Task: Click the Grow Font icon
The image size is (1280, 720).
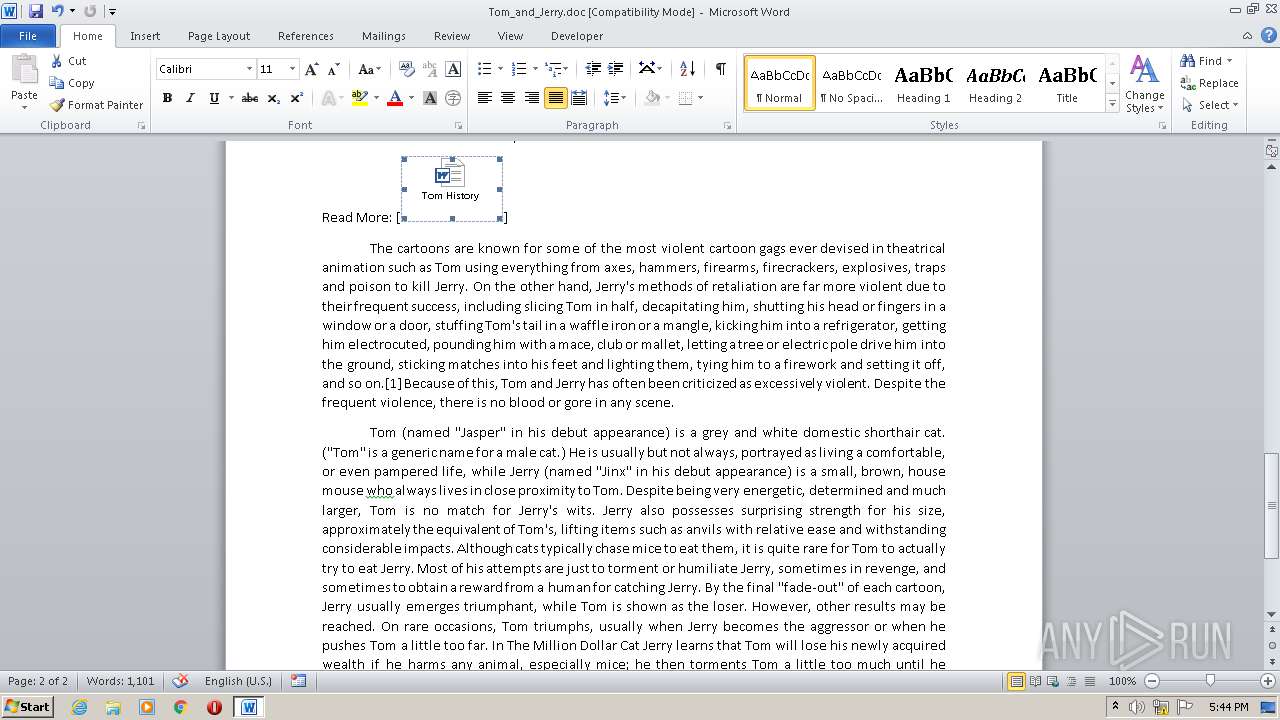Action: (x=312, y=69)
